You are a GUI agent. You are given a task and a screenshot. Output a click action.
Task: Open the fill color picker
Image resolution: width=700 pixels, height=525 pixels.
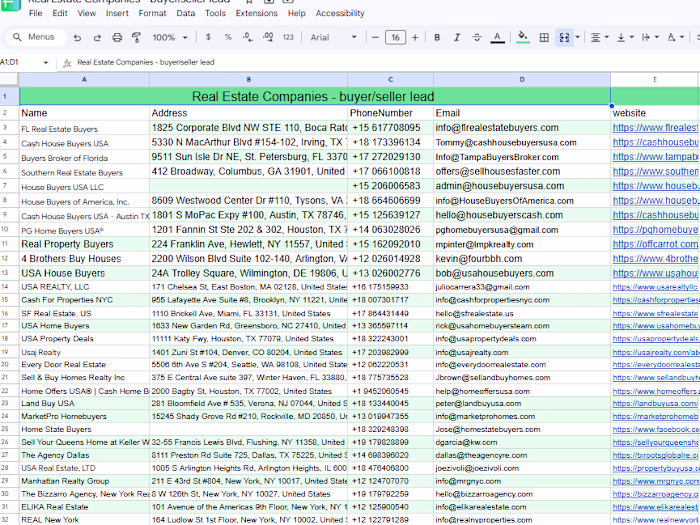pyautogui.click(x=523, y=38)
